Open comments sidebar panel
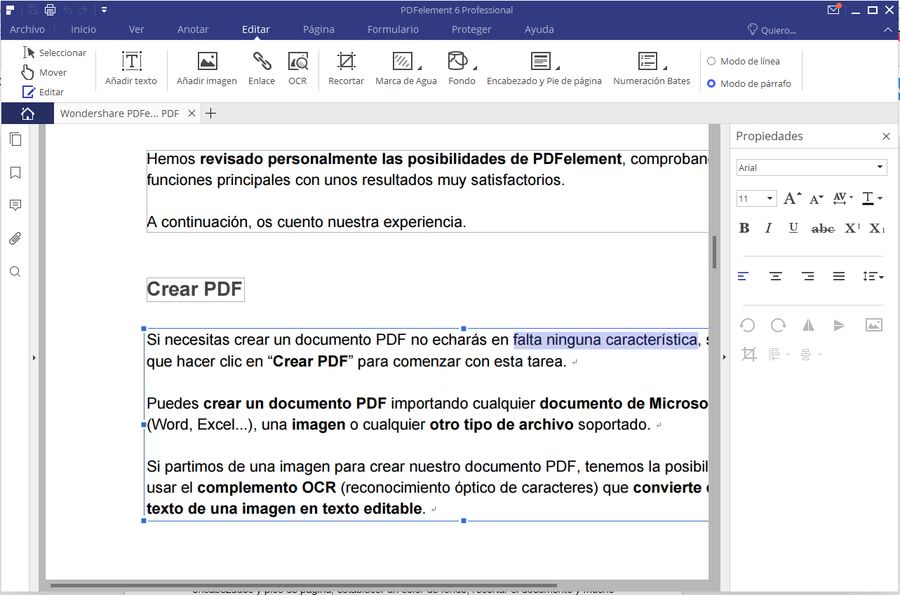The image size is (900, 595). (15, 205)
